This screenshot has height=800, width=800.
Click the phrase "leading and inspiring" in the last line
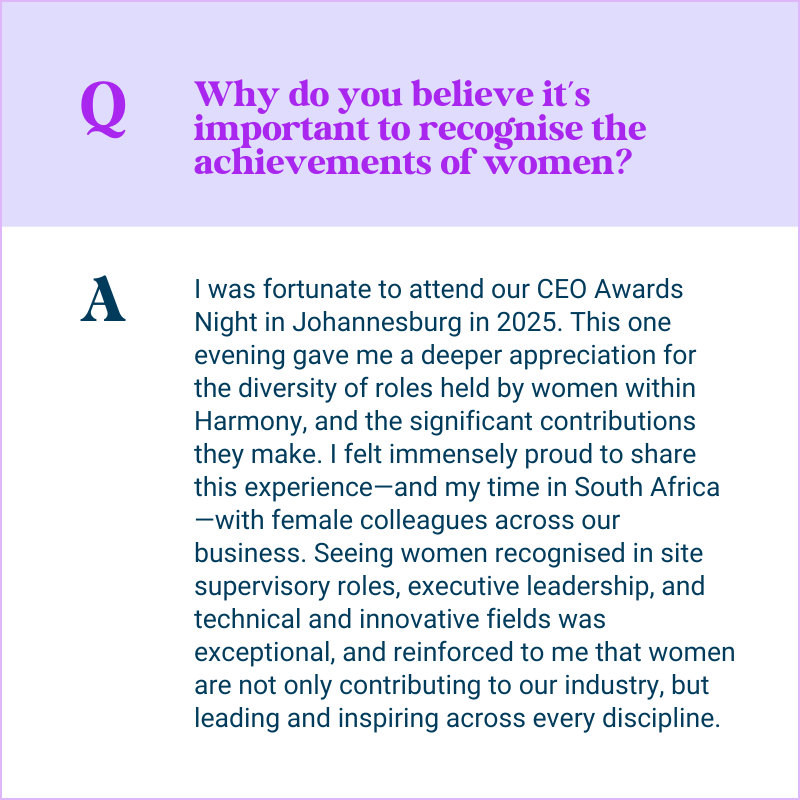pyautogui.click(x=297, y=718)
